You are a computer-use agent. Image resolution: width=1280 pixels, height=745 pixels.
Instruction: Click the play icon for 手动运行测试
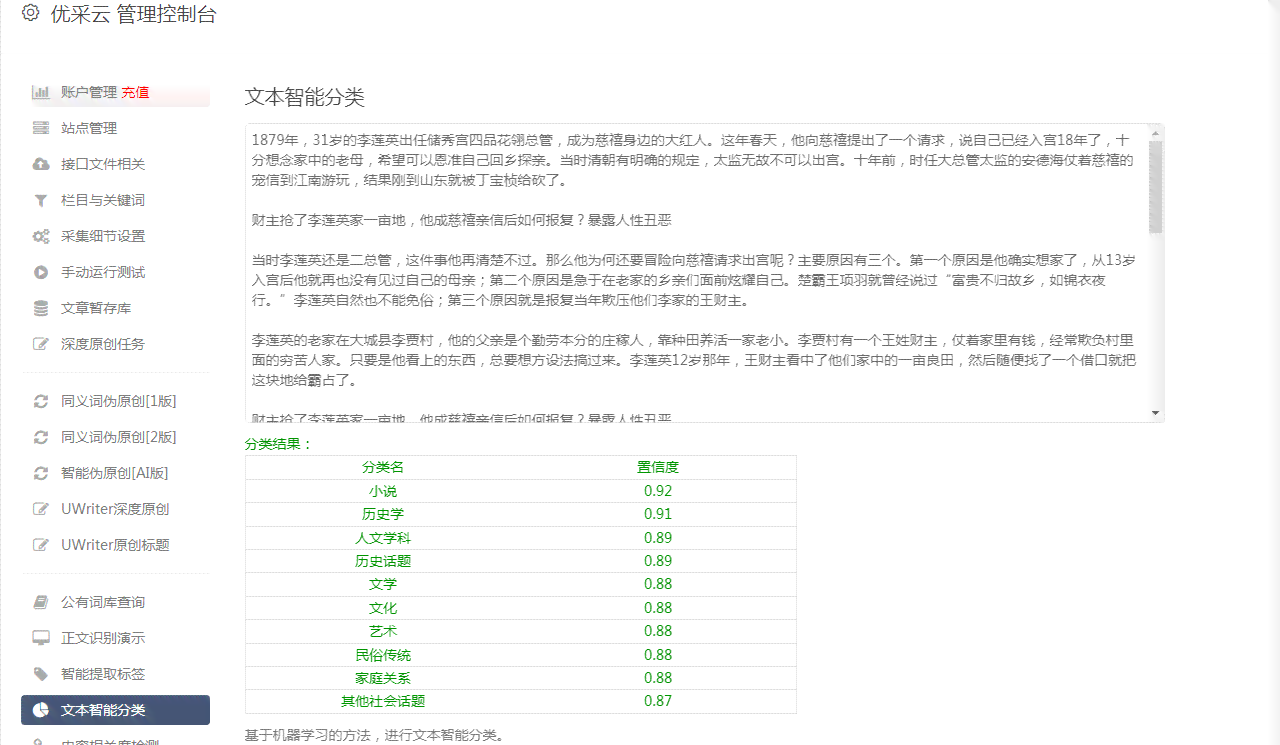[41, 272]
